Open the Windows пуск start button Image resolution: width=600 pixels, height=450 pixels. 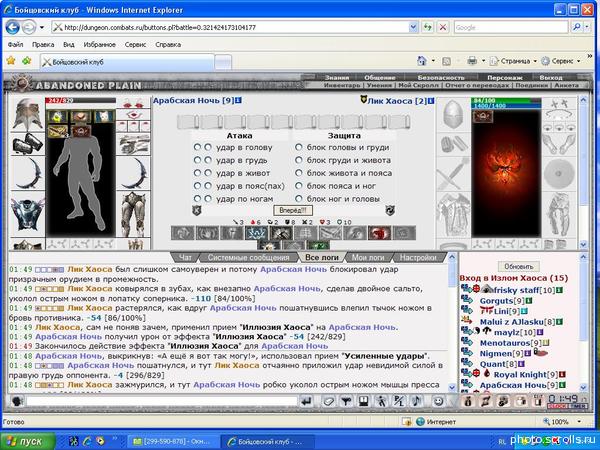point(28,442)
